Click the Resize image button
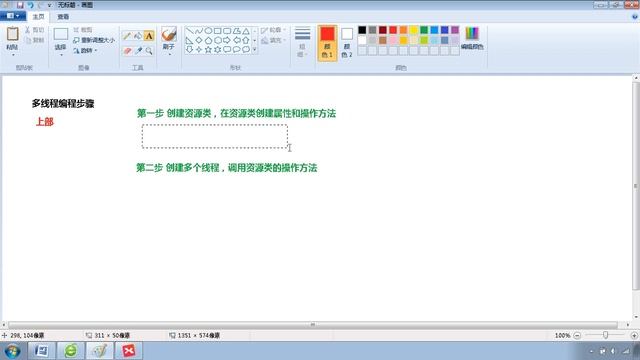 pos(94,40)
